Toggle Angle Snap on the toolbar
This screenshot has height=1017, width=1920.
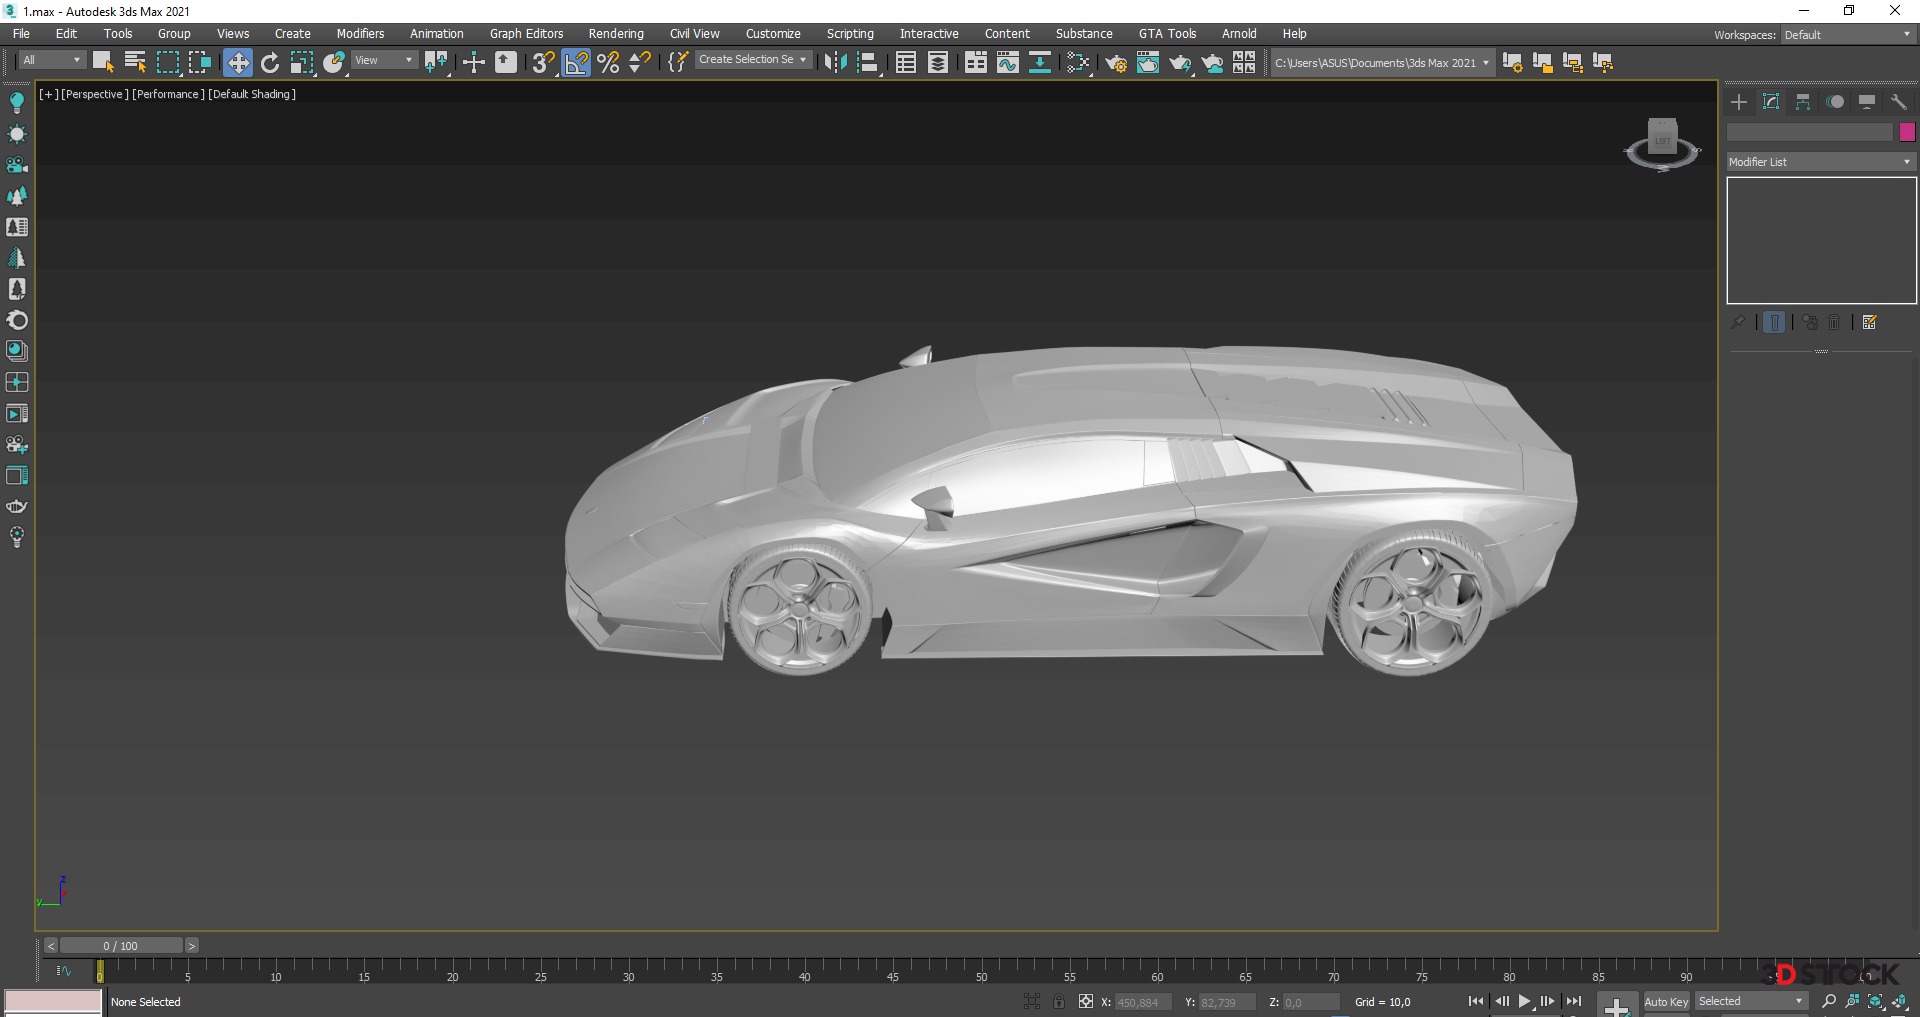(576, 62)
